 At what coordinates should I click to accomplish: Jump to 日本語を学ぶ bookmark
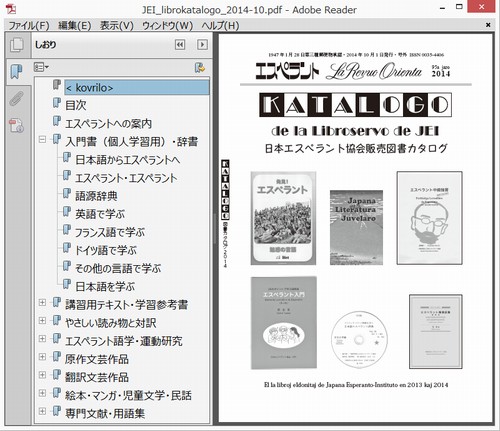(x=105, y=287)
